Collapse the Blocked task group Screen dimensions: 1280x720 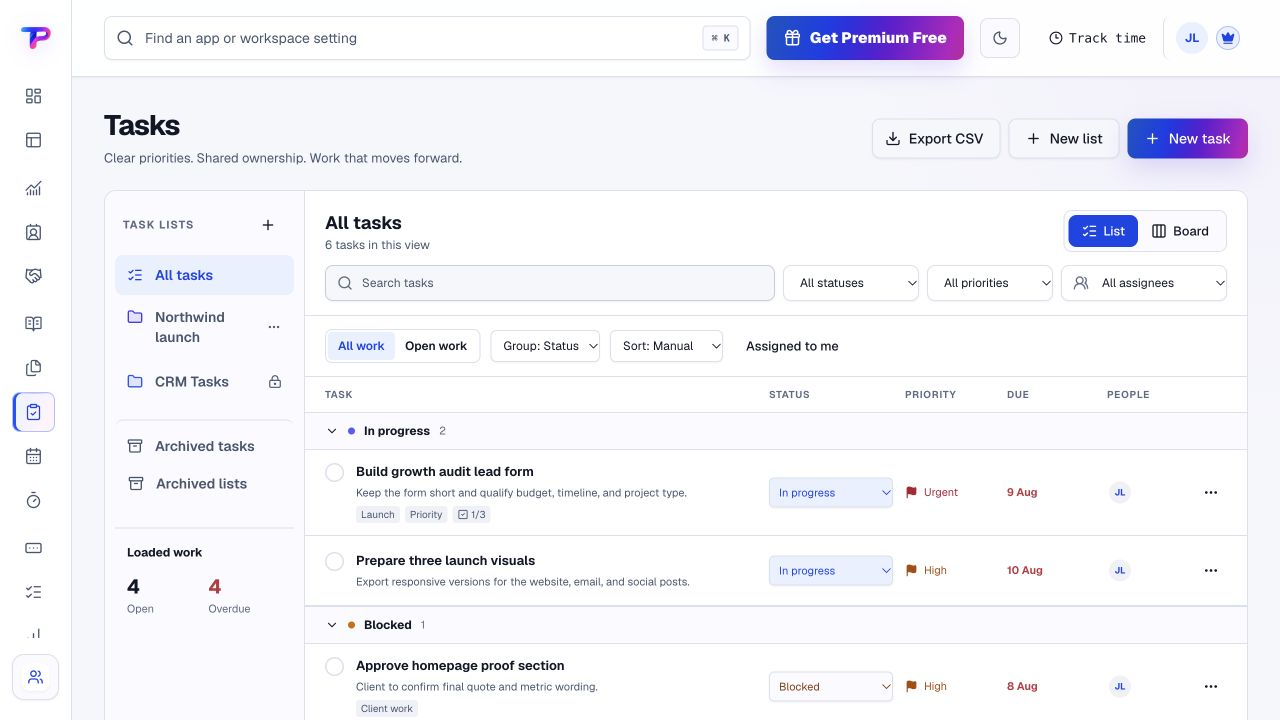point(332,625)
